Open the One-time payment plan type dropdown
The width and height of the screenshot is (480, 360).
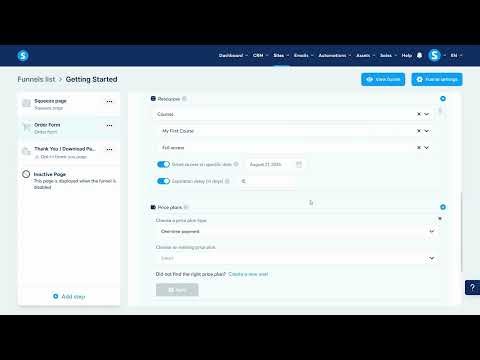point(297,231)
